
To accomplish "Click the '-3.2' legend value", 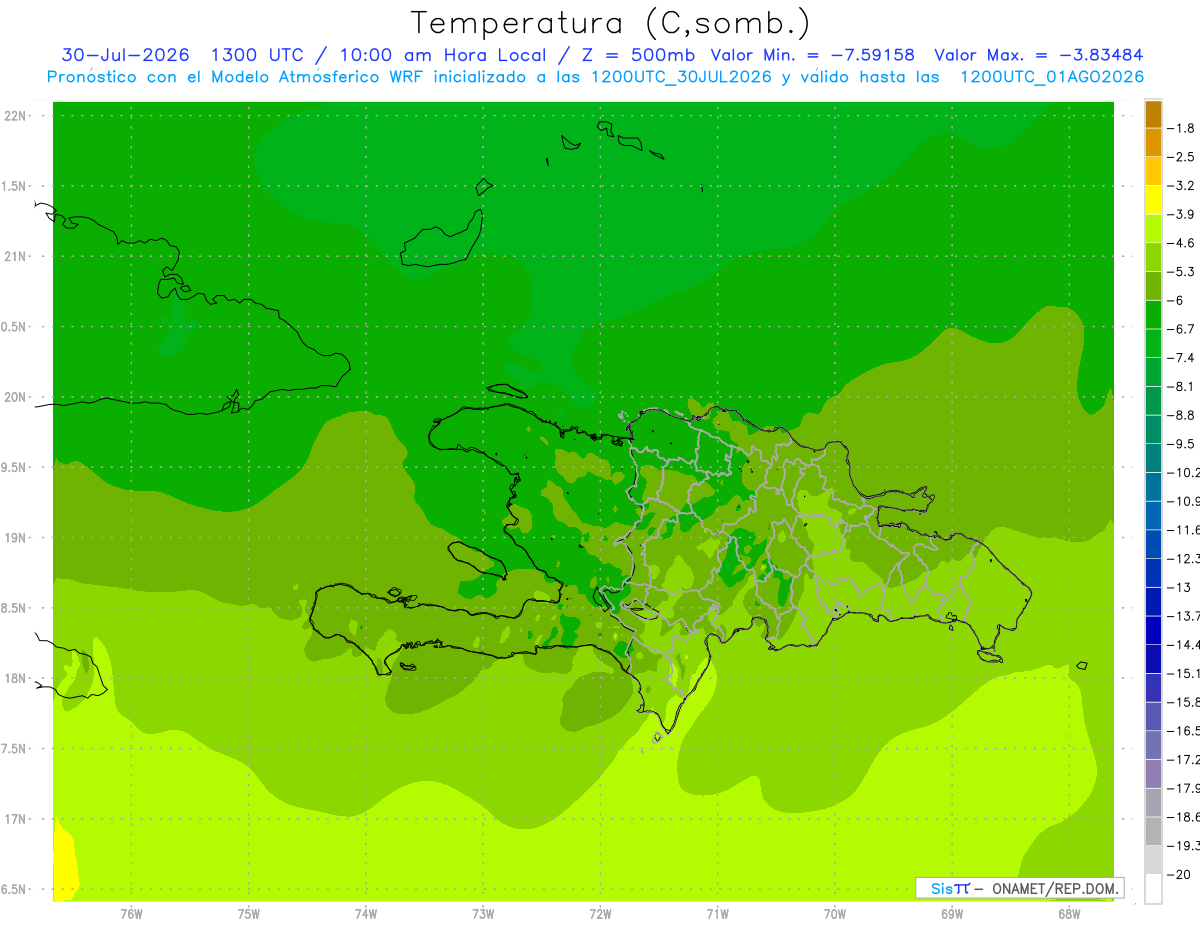I will coord(1181,186).
